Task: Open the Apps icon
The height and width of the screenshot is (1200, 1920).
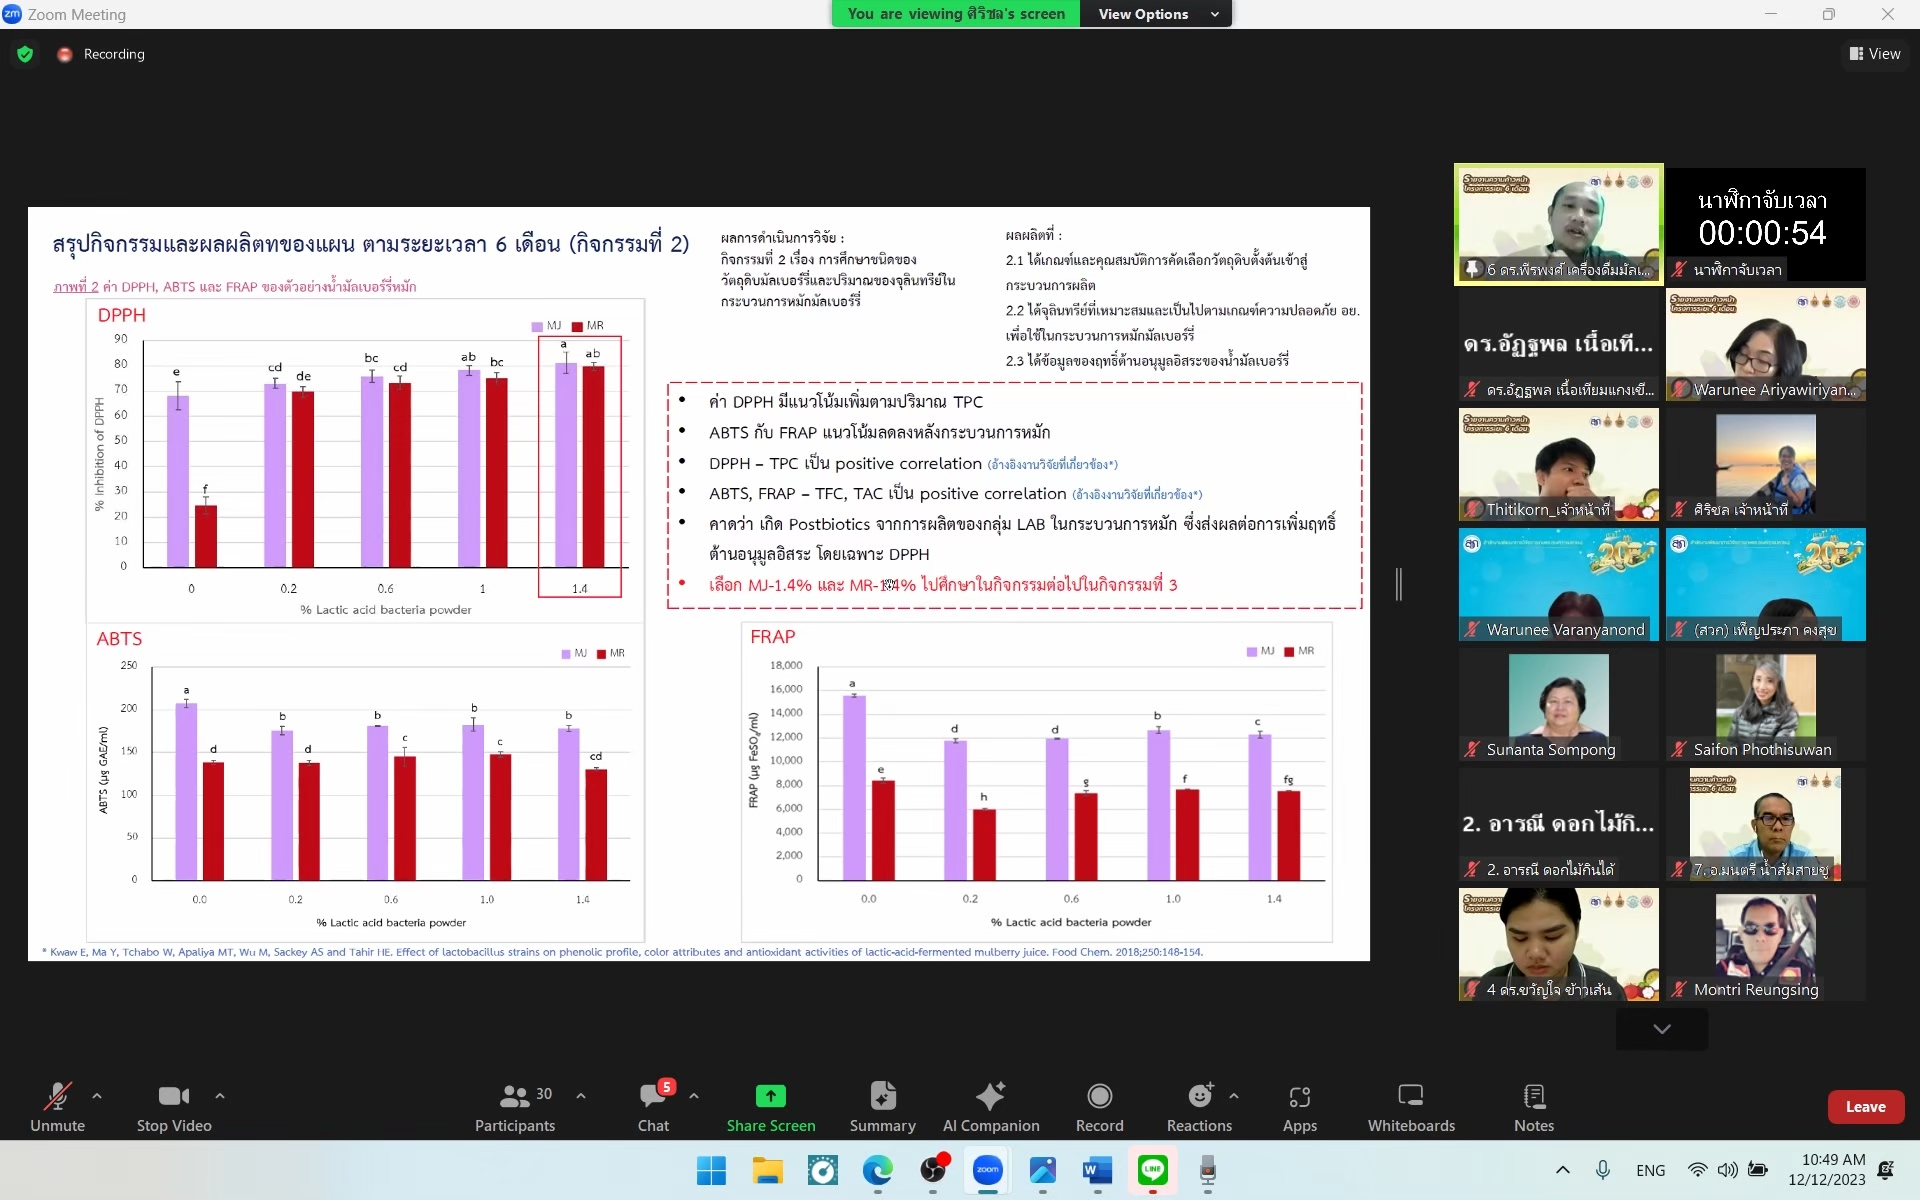Action: [1299, 1097]
